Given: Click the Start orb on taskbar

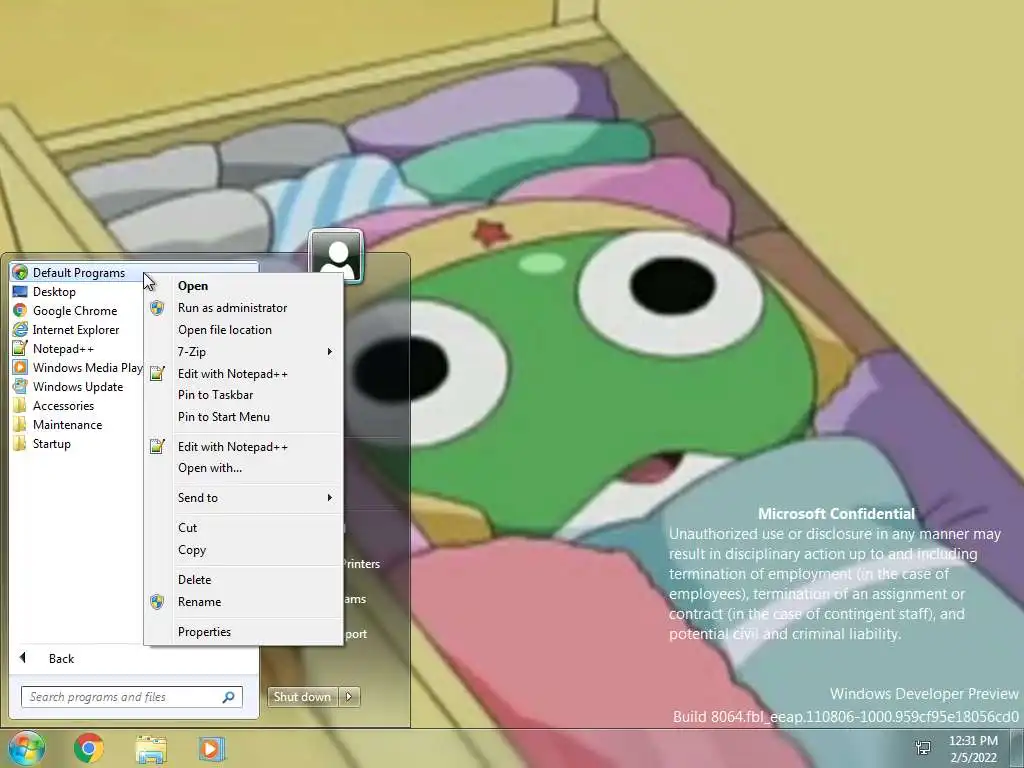Looking at the screenshot, I should pos(26,748).
